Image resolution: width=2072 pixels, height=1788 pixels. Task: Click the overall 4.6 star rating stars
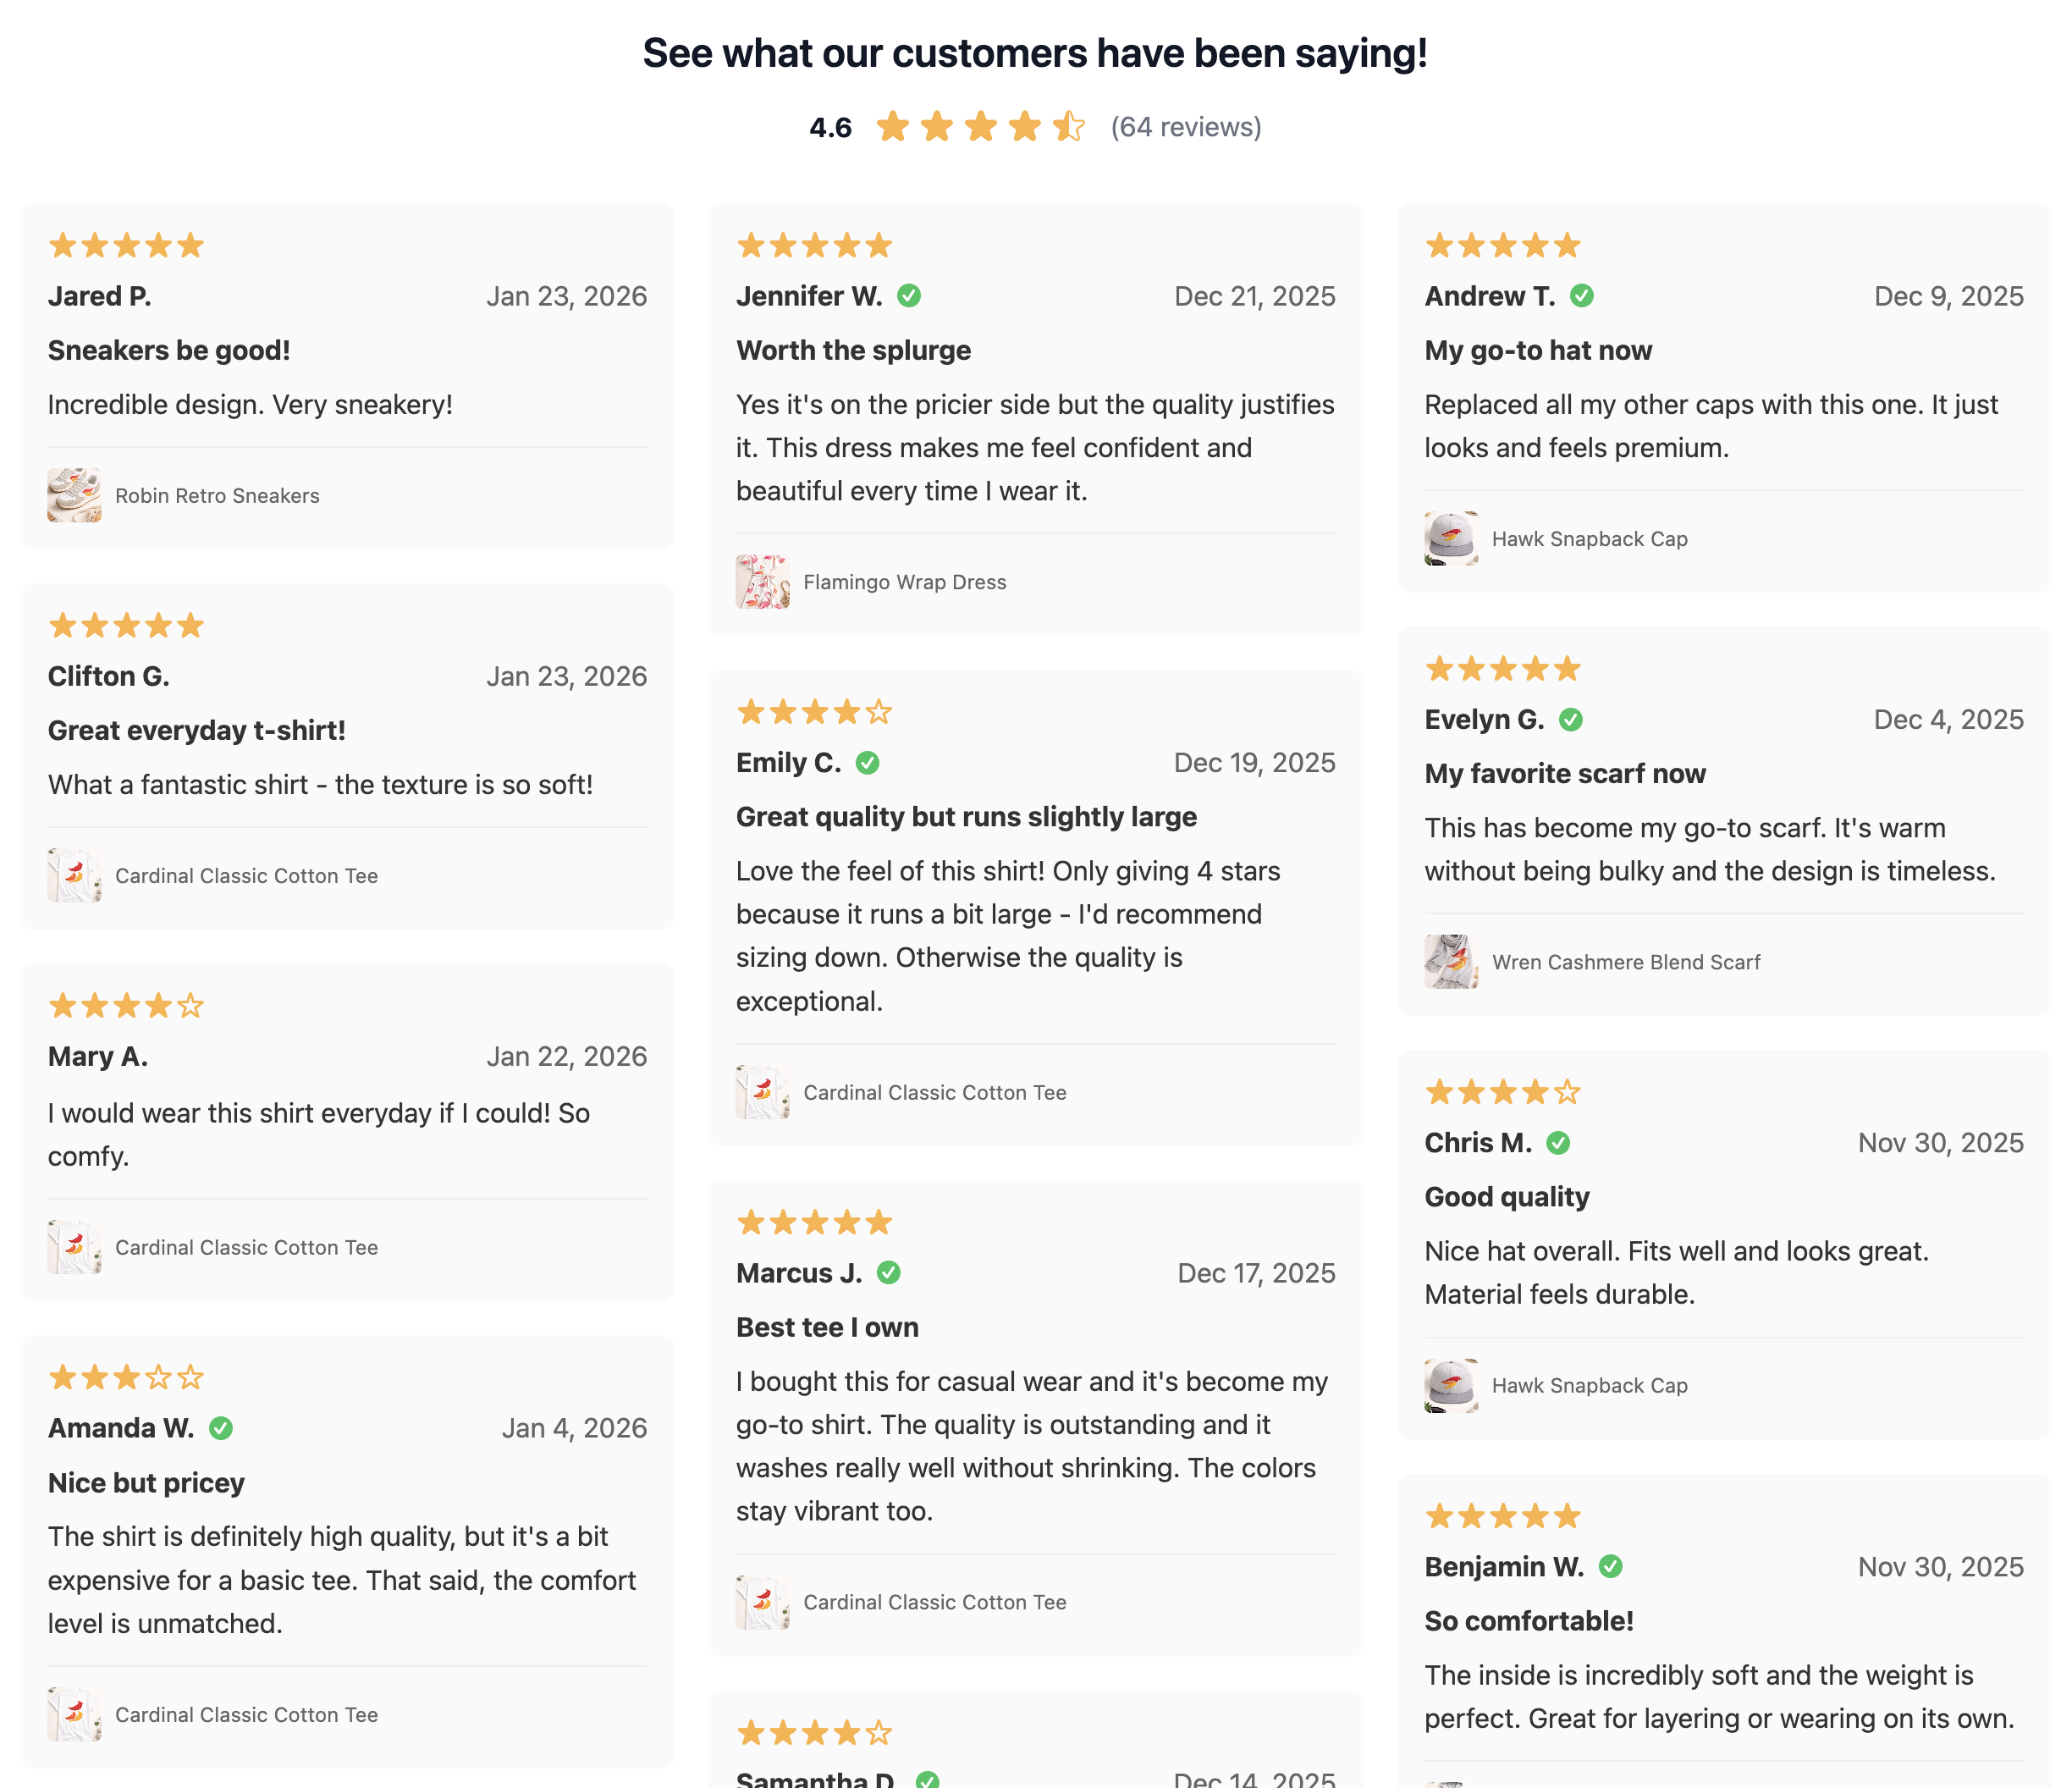[x=980, y=127]
